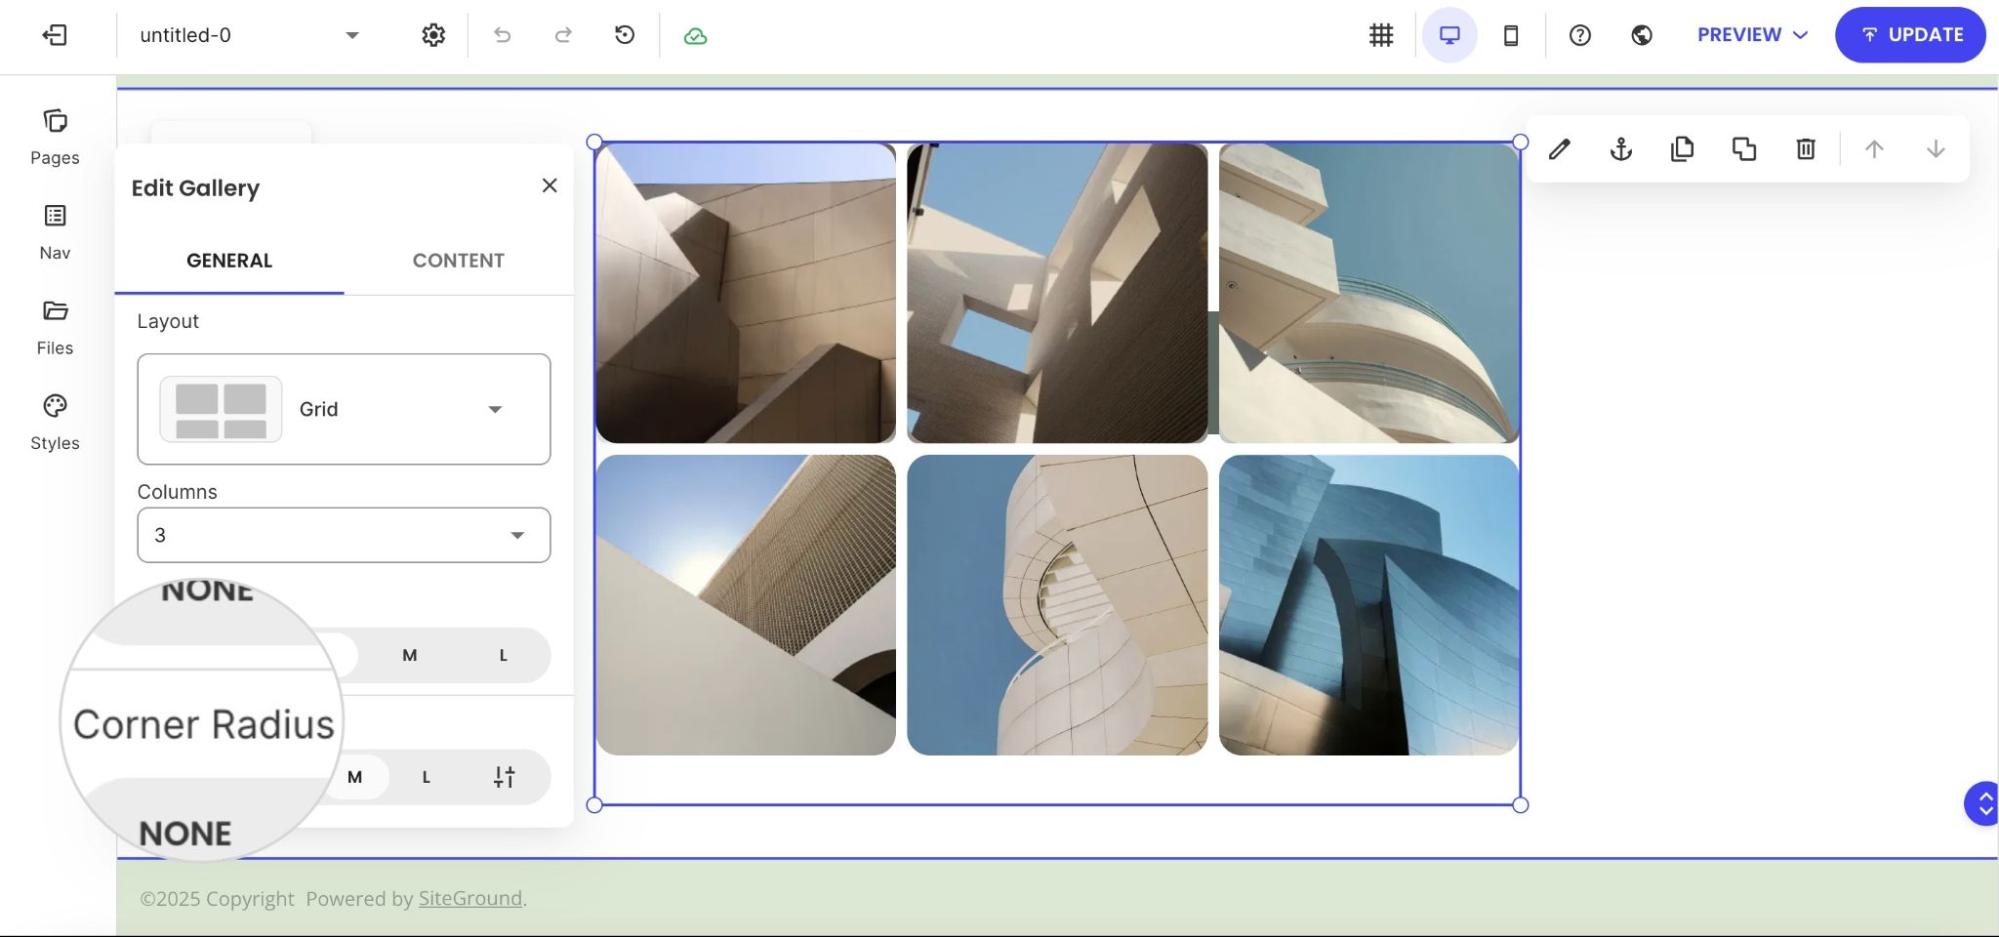The height and width of the screenshot is (937, 1999).
Task: Click the exit editor icon
Action: coord(54,35)
